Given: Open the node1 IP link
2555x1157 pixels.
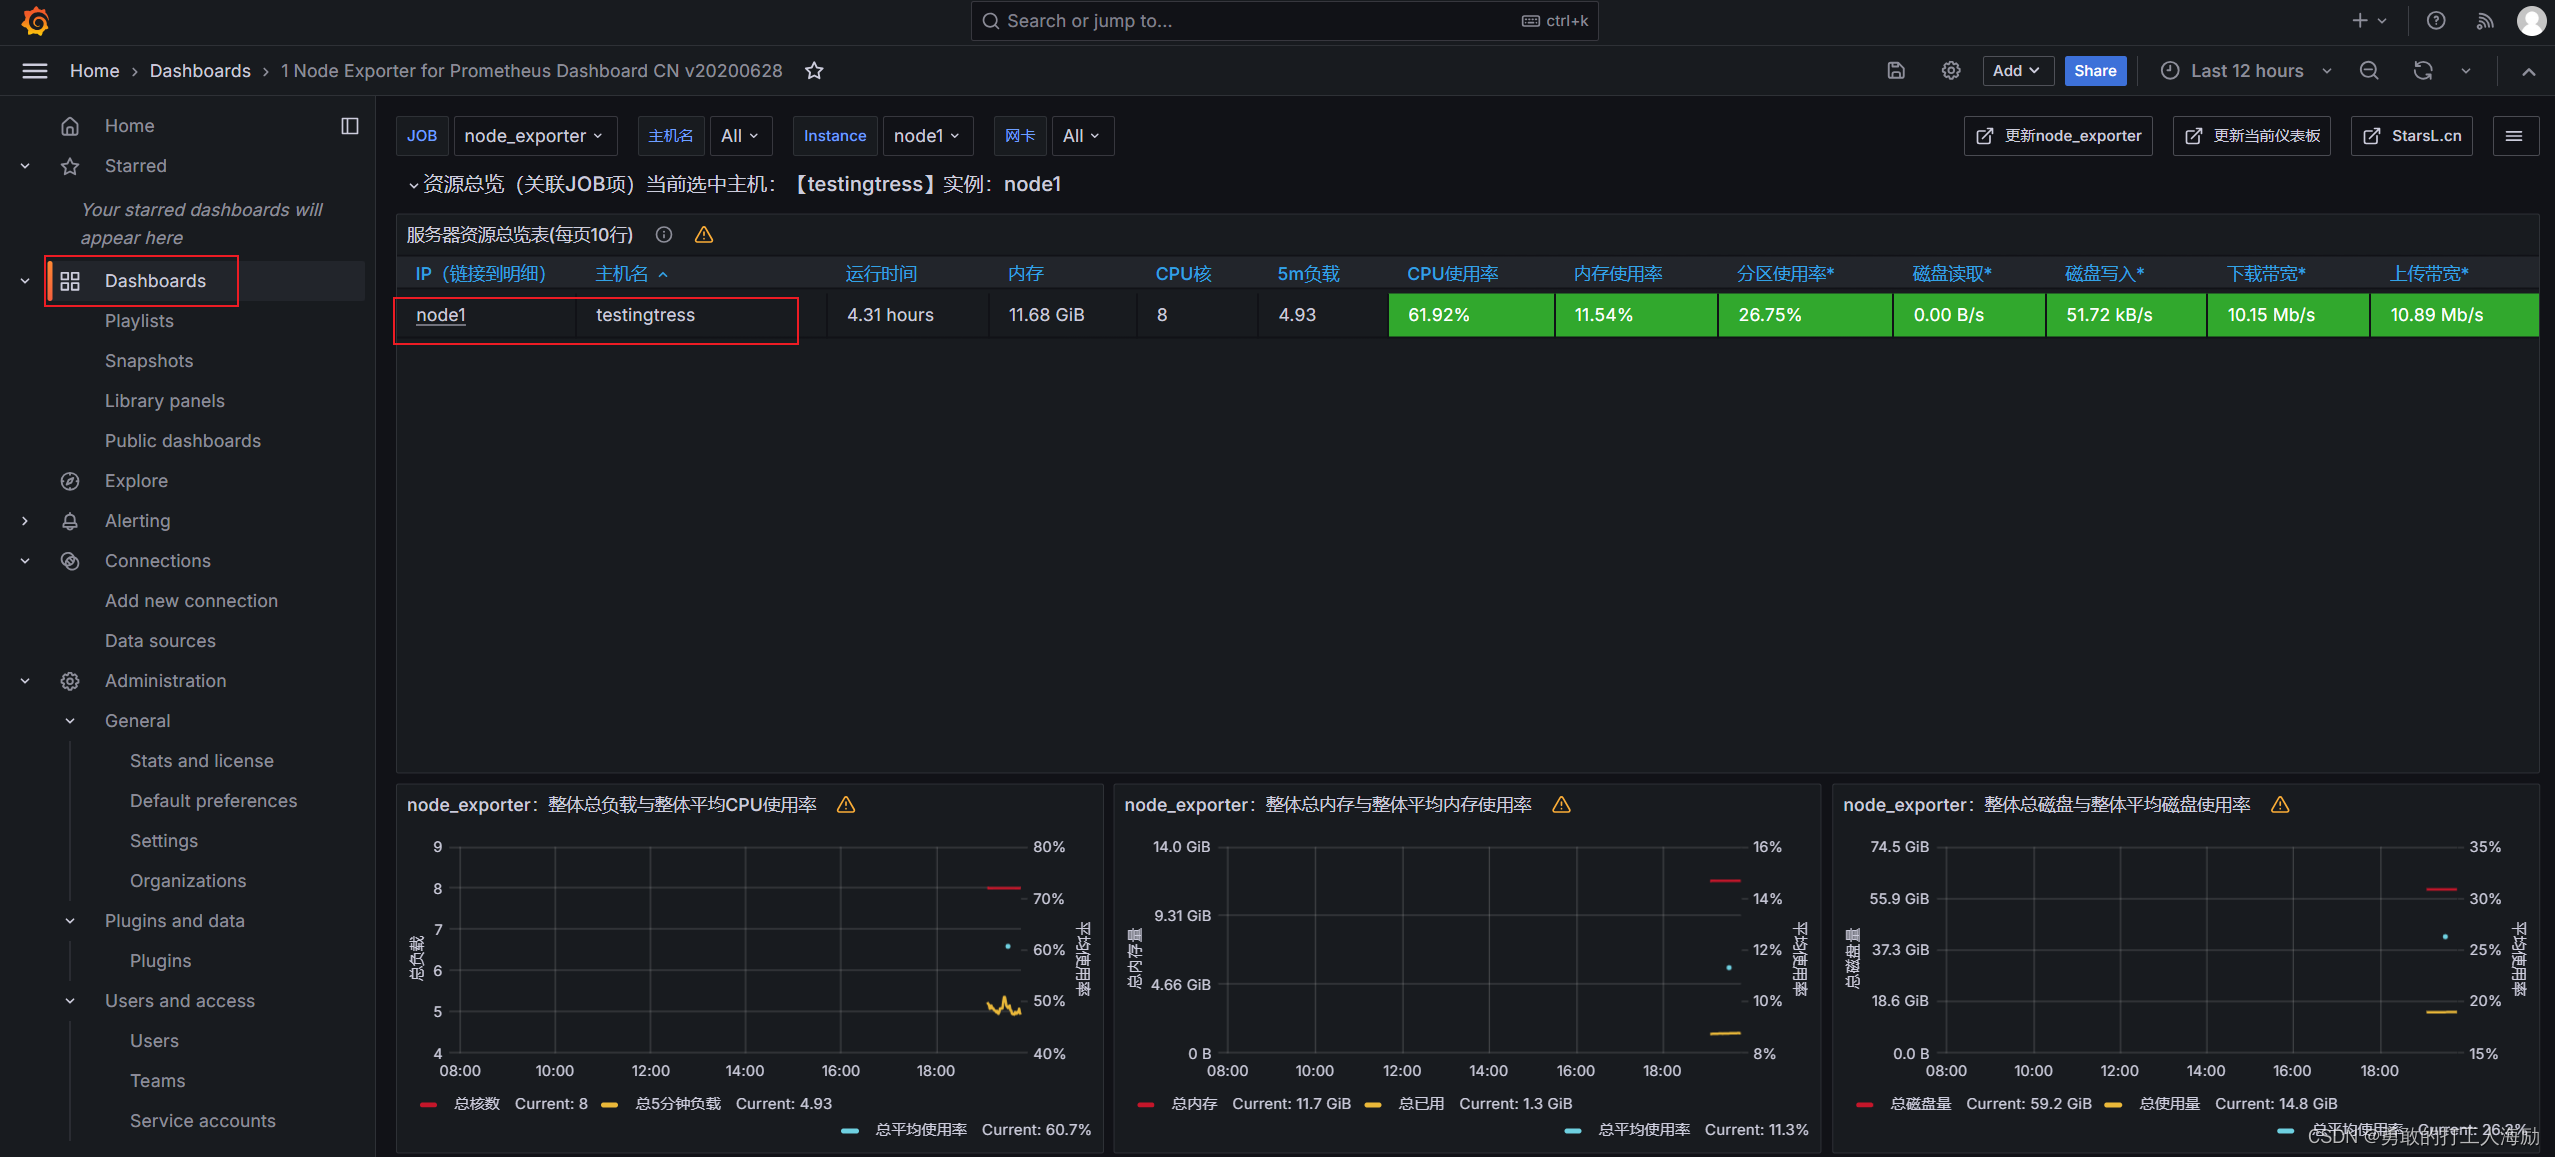Looking at the screenshot, I should pos(441,315).
